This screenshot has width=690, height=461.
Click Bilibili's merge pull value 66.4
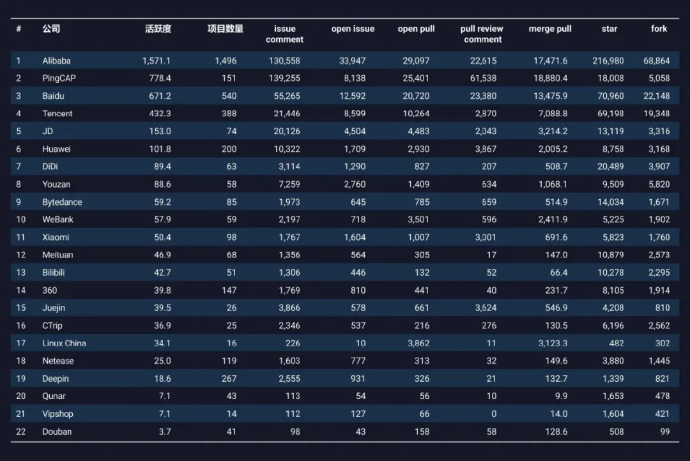click(558, 273)
